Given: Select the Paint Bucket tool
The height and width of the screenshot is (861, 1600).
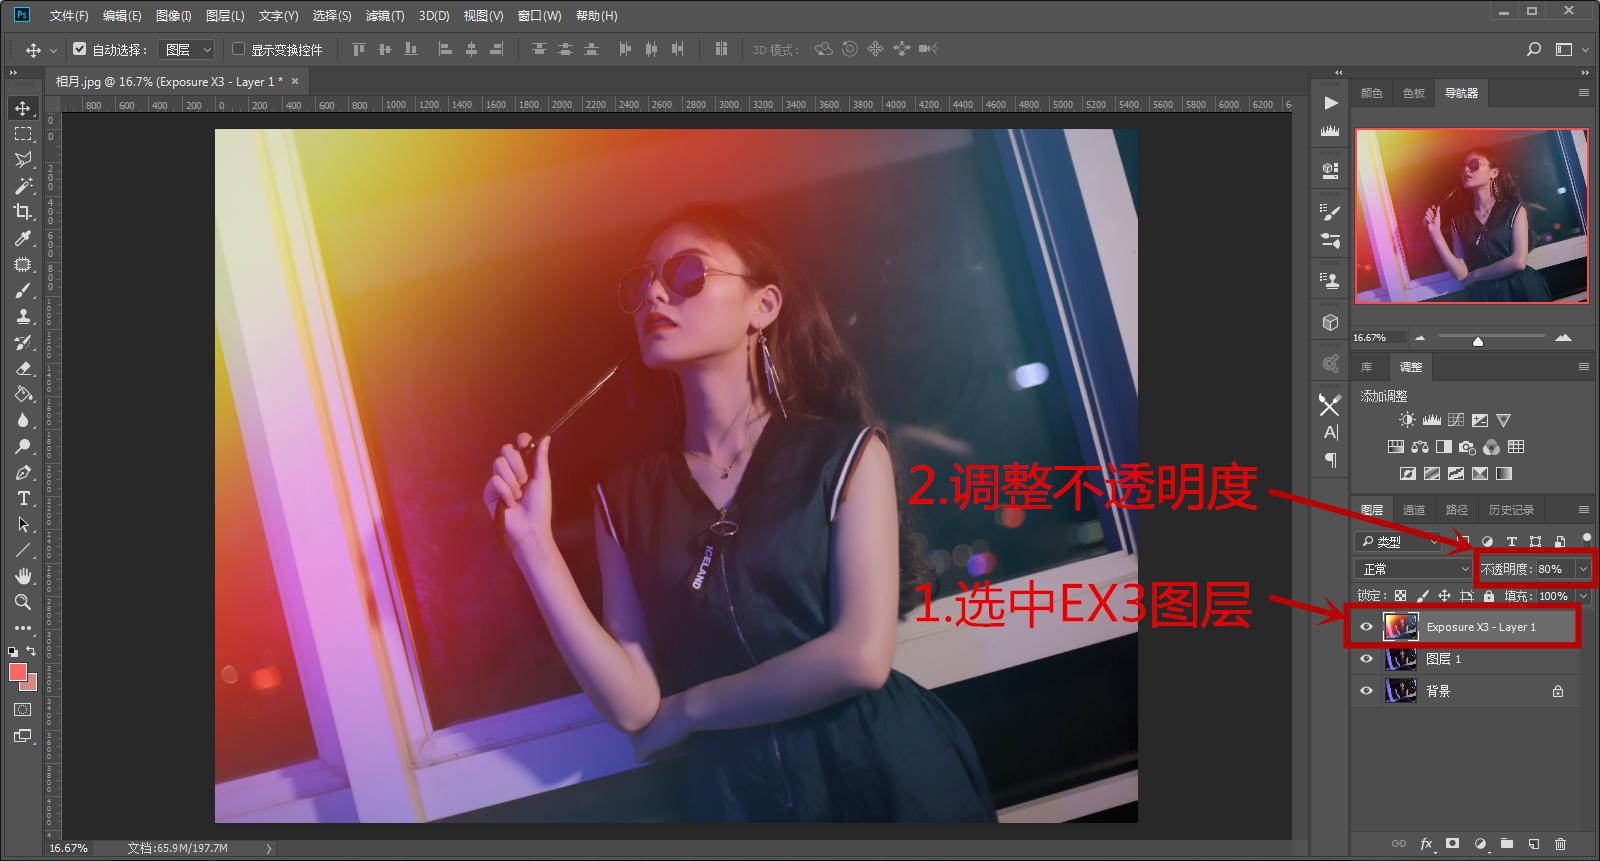Looking at the screenshot, I should [x=23, y=394].
